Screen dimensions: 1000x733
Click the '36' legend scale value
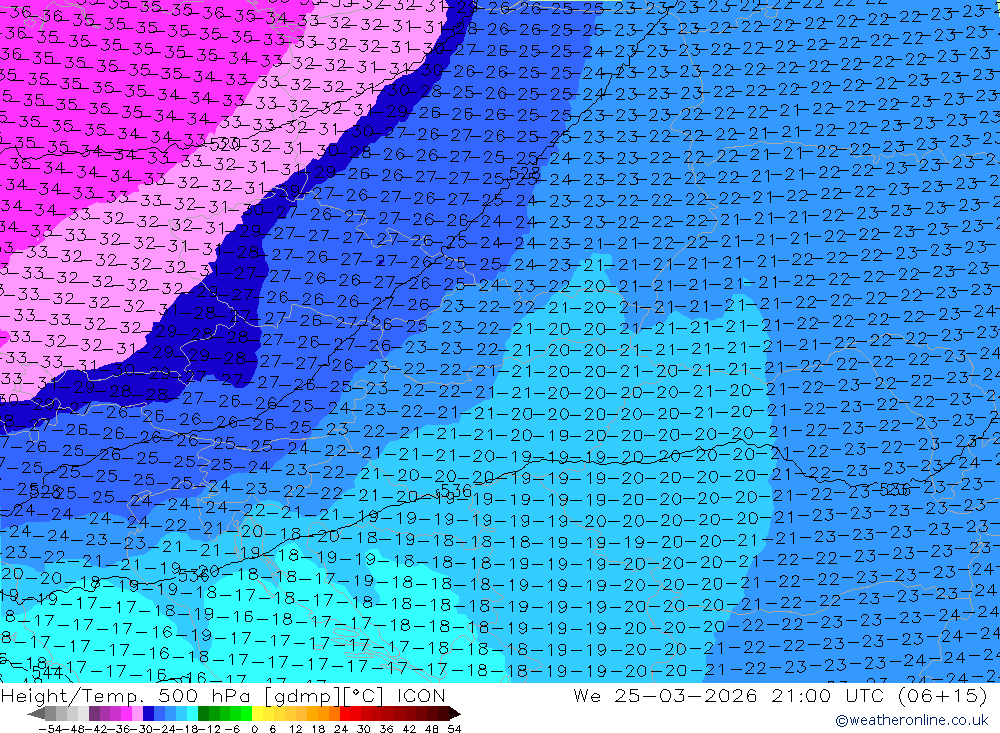pos(386,729)
